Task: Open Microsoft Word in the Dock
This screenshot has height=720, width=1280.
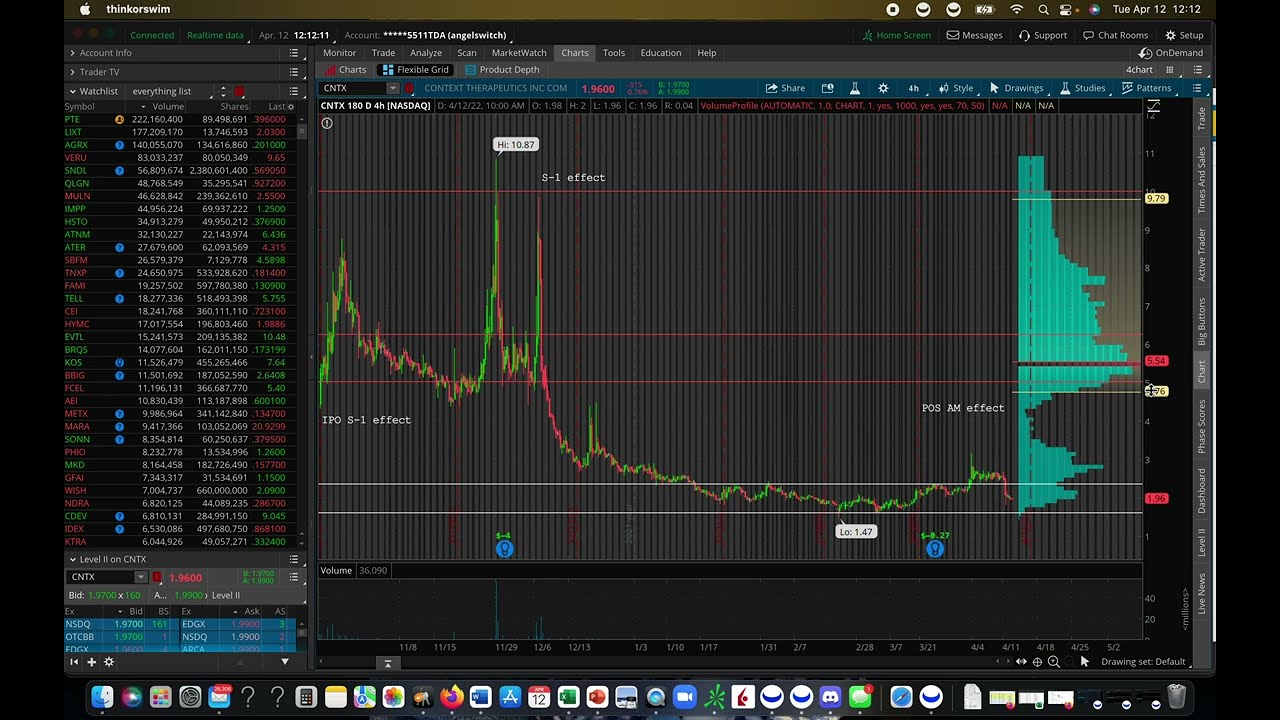Action: pos(481,697)
